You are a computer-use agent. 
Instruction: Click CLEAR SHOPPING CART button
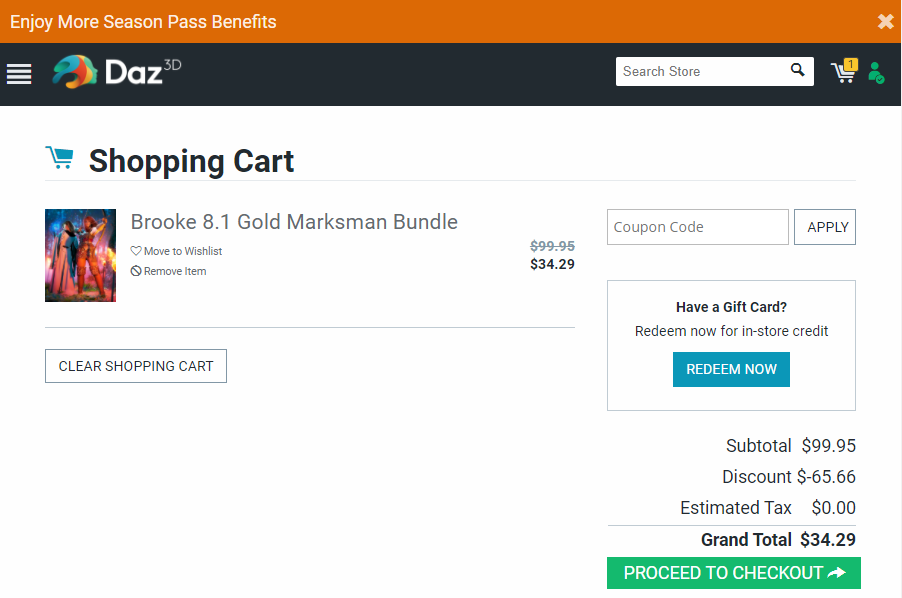(136, 366)
